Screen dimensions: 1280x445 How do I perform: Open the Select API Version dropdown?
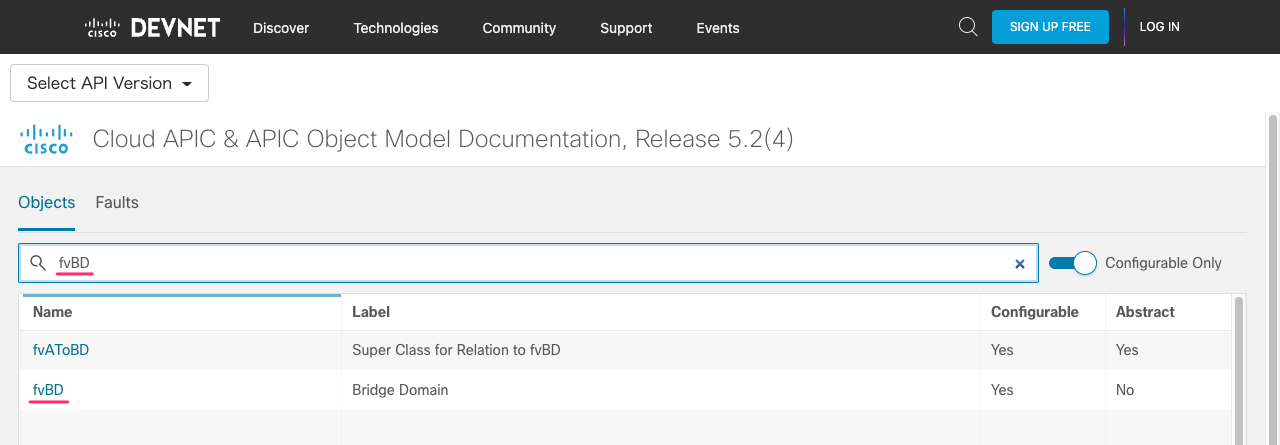[109, 83]
